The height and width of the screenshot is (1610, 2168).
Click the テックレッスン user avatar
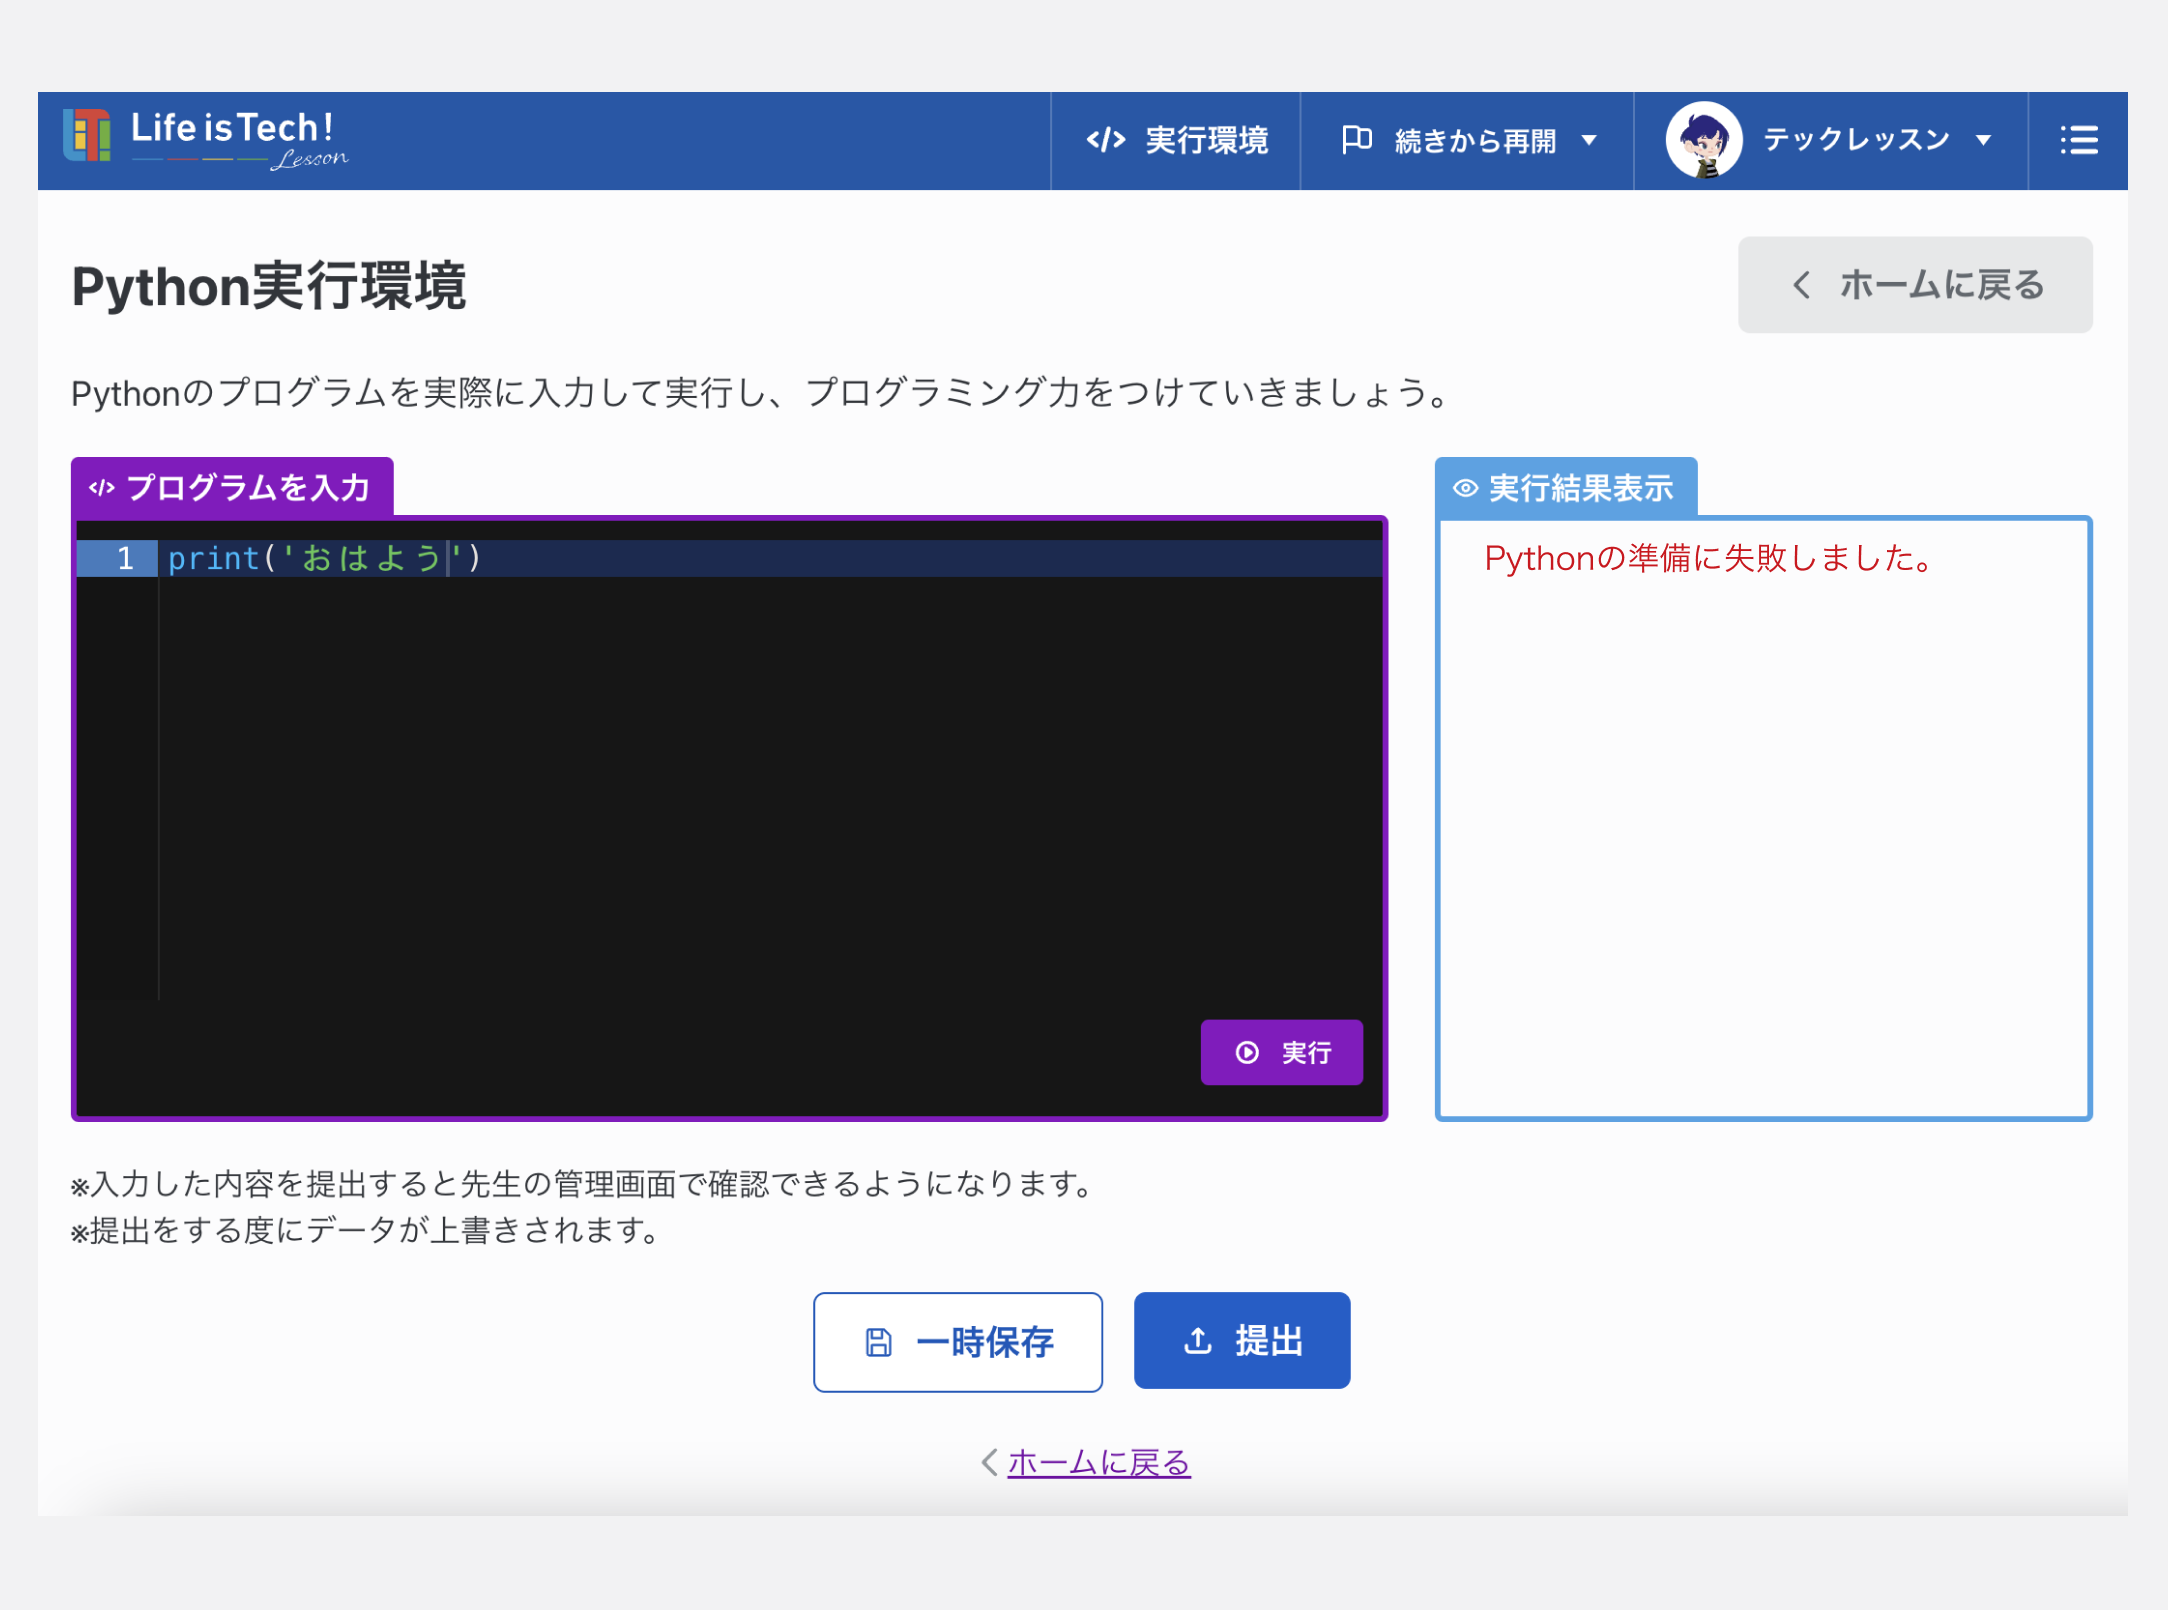click(x=1703, y=140)
